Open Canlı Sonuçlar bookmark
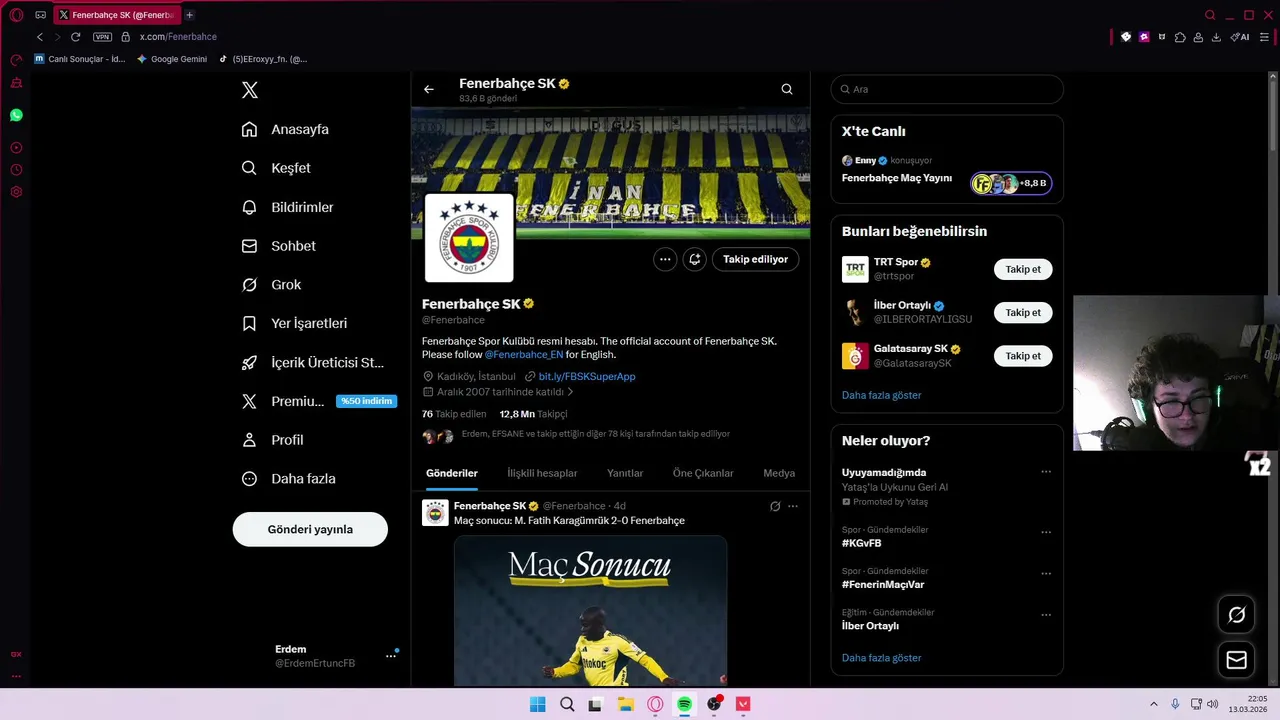 point(80,59)
